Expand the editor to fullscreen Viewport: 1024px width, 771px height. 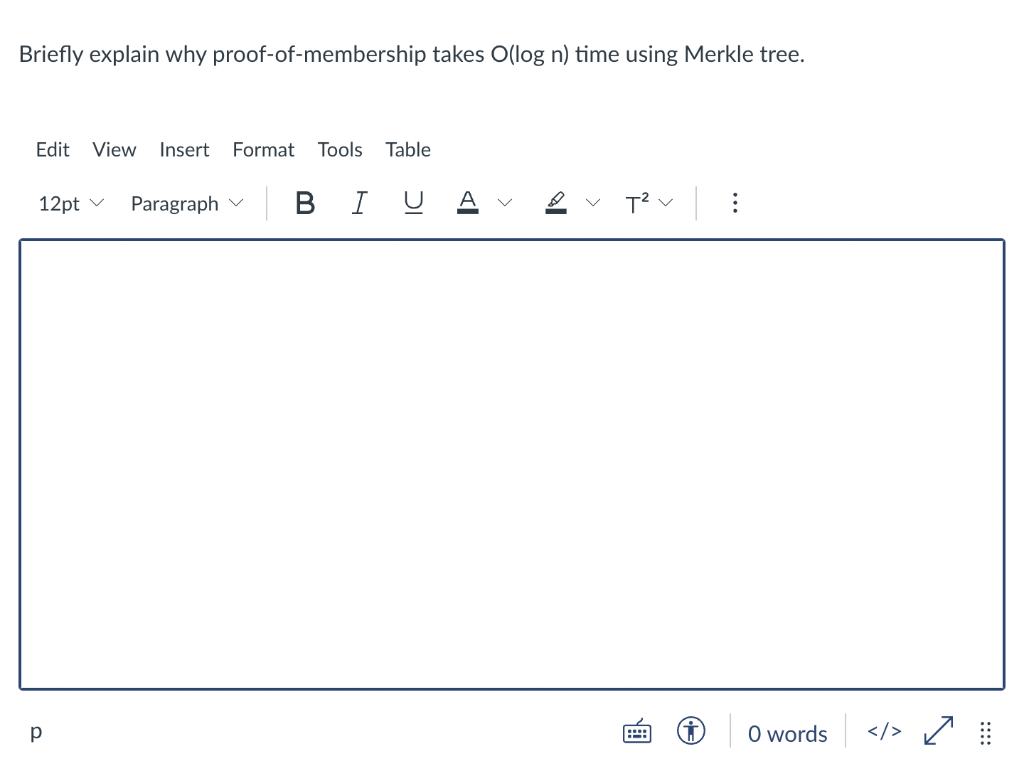click(x=938, y=731)
